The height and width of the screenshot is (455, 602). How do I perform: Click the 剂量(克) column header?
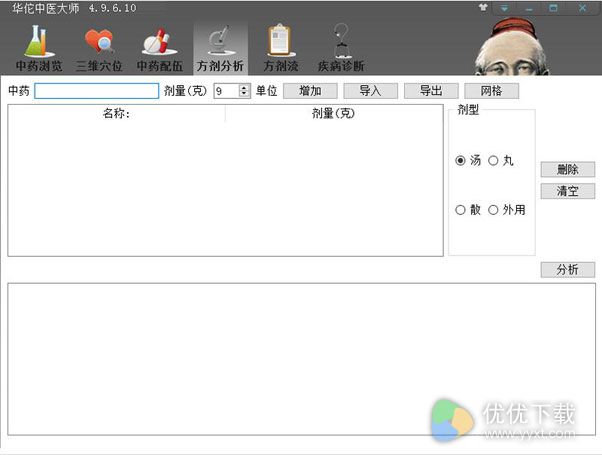pyautogui.click(x=334, y=113)
